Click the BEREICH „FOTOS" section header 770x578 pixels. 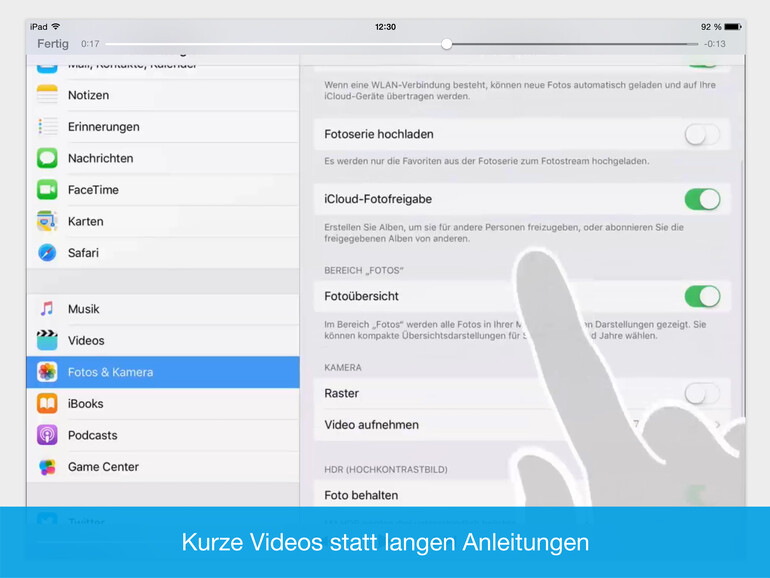click(364, 270)
